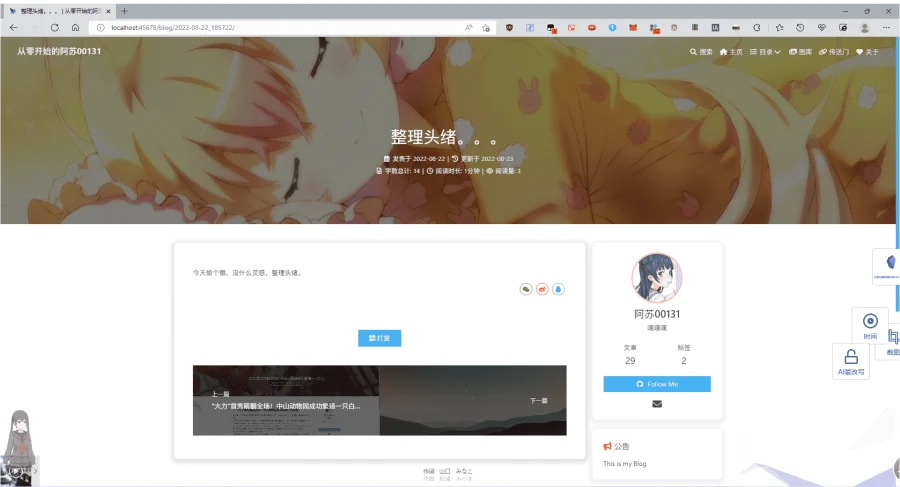The height and width of the screenshot is (487, 900).
Task: Open the 图库 gallery nav item
Action: [800, 52]
